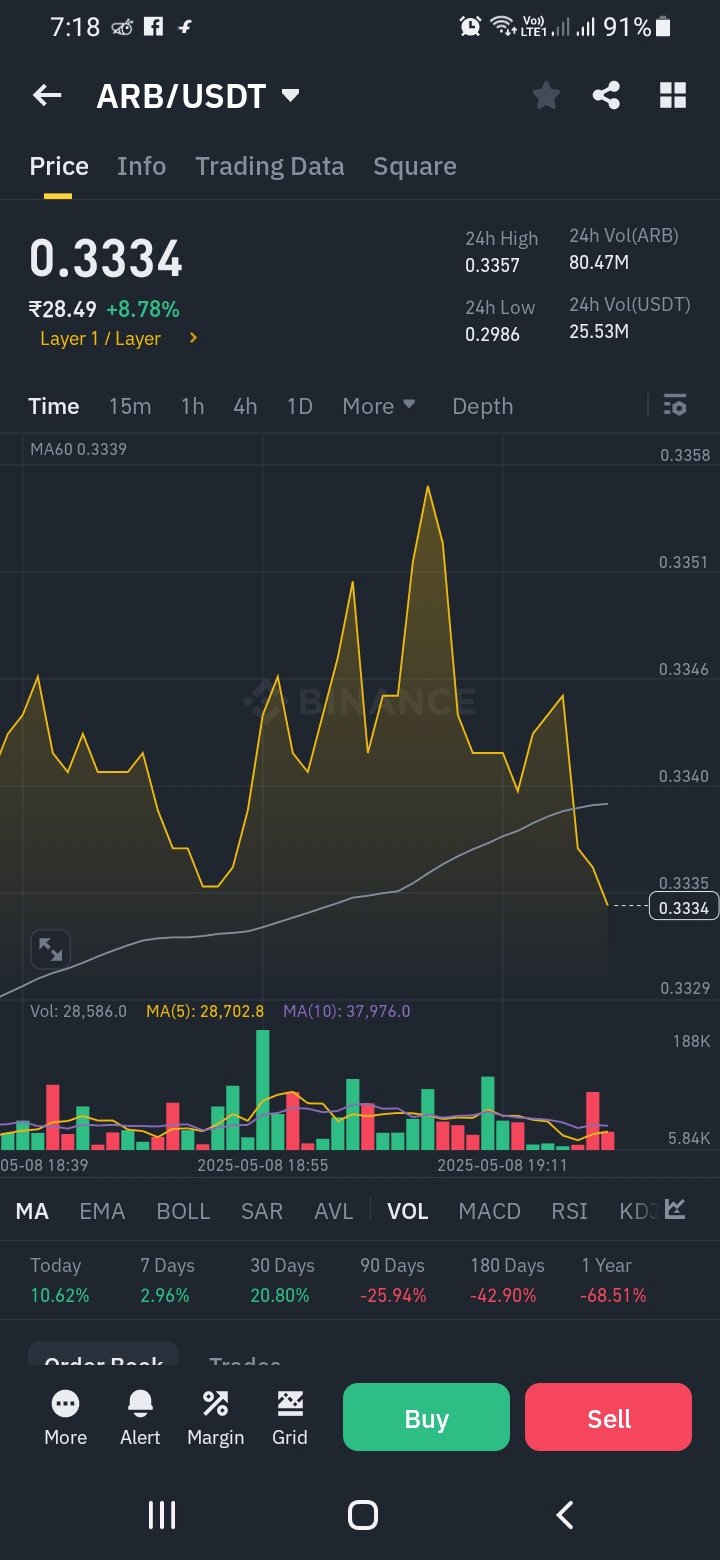This screenshot has width=720, height=1560.
Task: Tap the 180 Days -42.90% performance
Action: 507,1280
